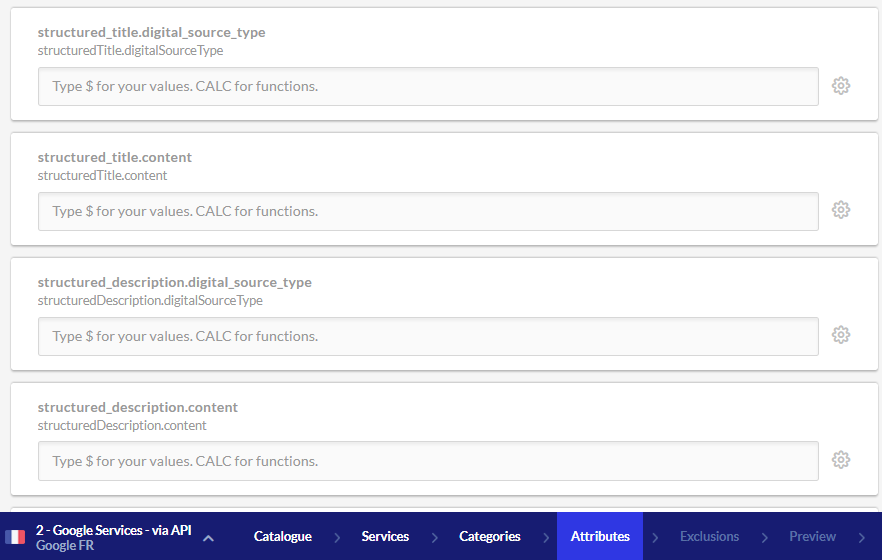Open the Preview step
The width and height of the screenshot is (882, 560).
[812, 537]
